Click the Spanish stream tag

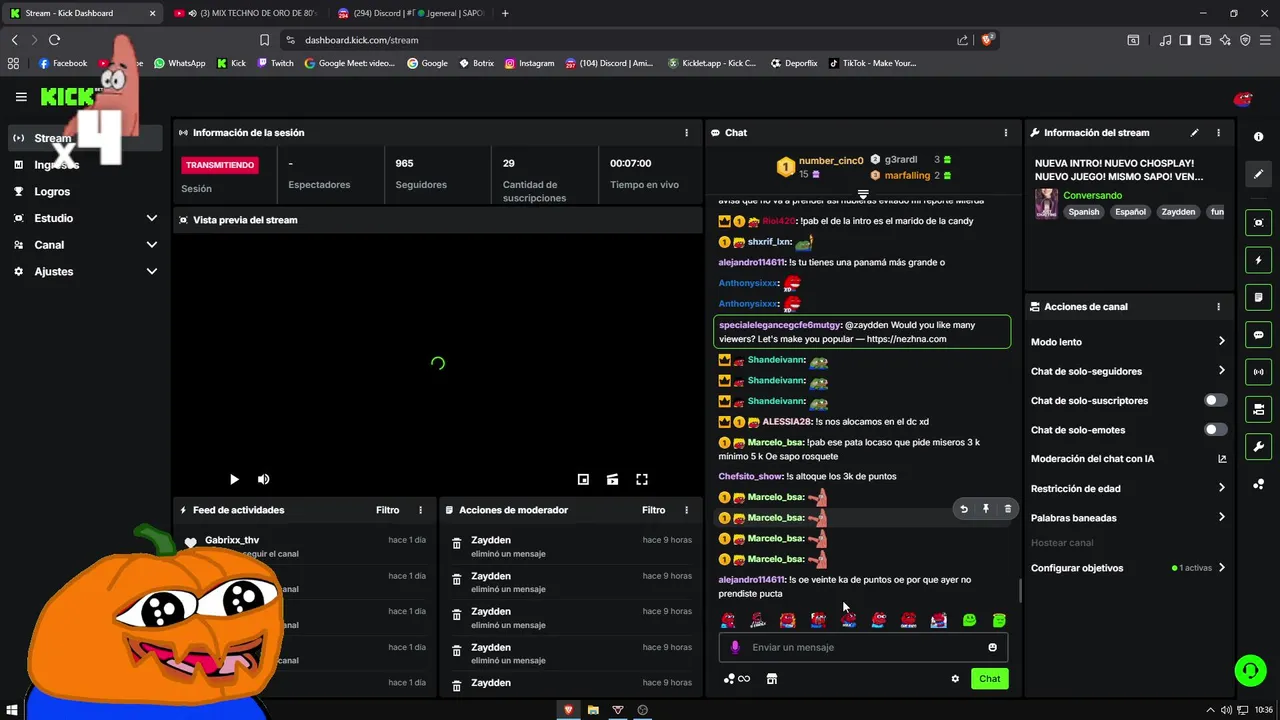click(x=1083, y=212)
